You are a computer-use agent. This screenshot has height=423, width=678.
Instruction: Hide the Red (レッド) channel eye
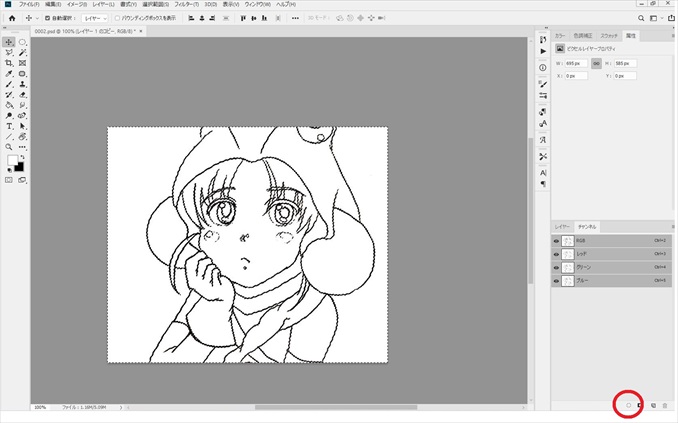556,254
